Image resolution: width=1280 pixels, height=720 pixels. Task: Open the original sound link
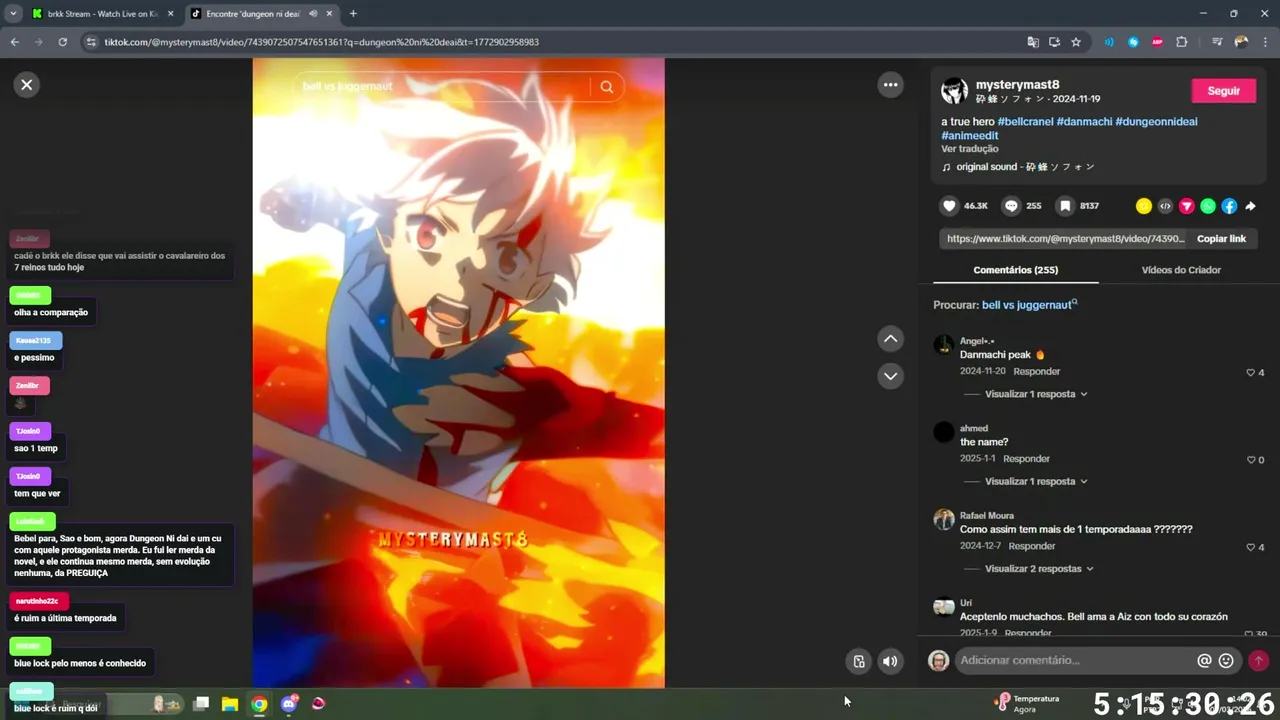pos(1025,167)
